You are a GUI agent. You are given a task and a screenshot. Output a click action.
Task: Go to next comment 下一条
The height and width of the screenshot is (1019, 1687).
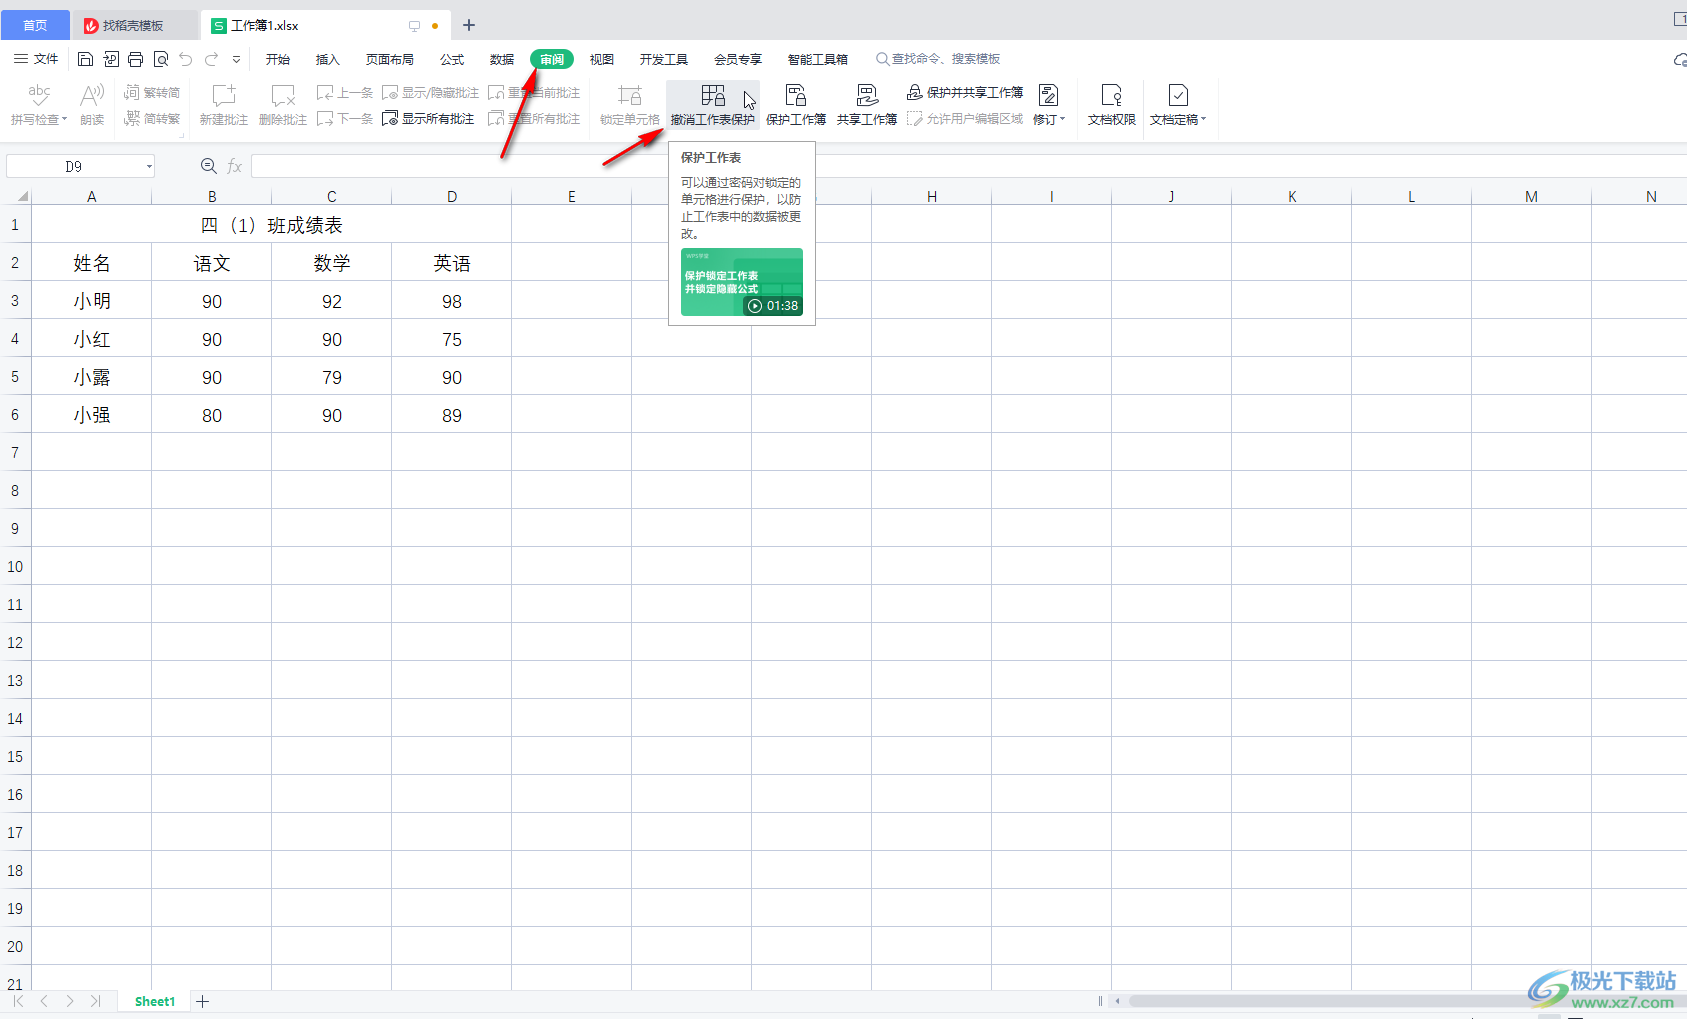[x=345, y=118]
